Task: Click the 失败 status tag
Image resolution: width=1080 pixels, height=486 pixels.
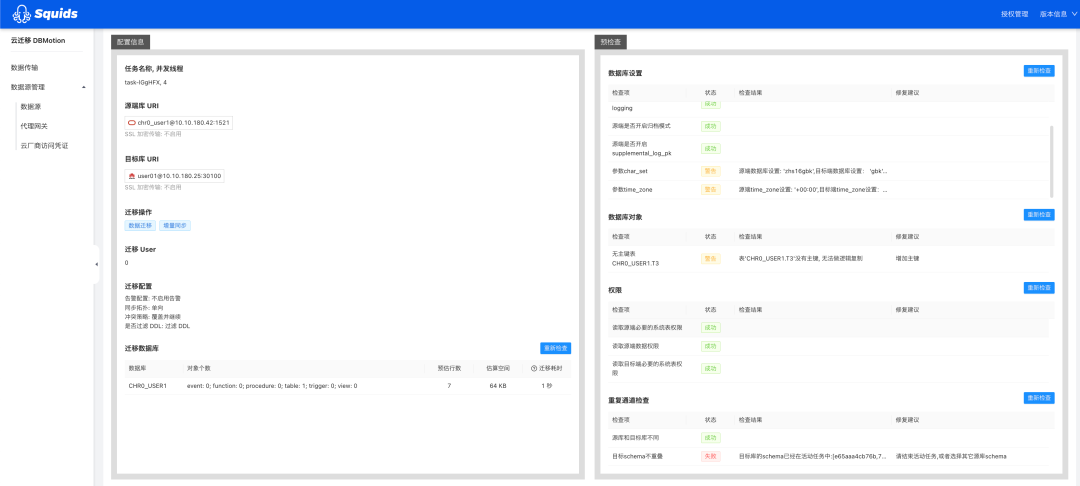Action: pos(711,456)
